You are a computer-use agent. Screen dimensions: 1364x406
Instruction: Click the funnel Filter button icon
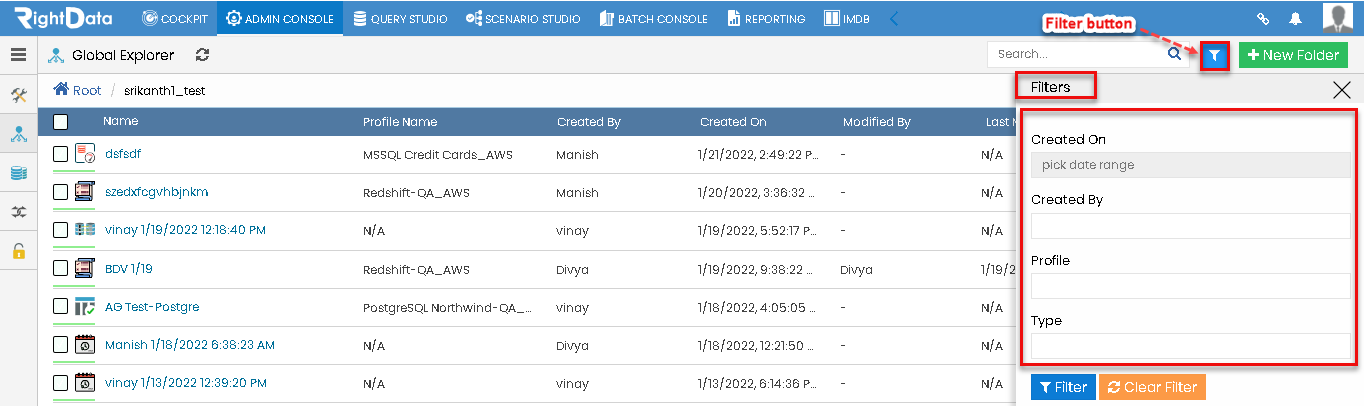(x=1214, y=56)
